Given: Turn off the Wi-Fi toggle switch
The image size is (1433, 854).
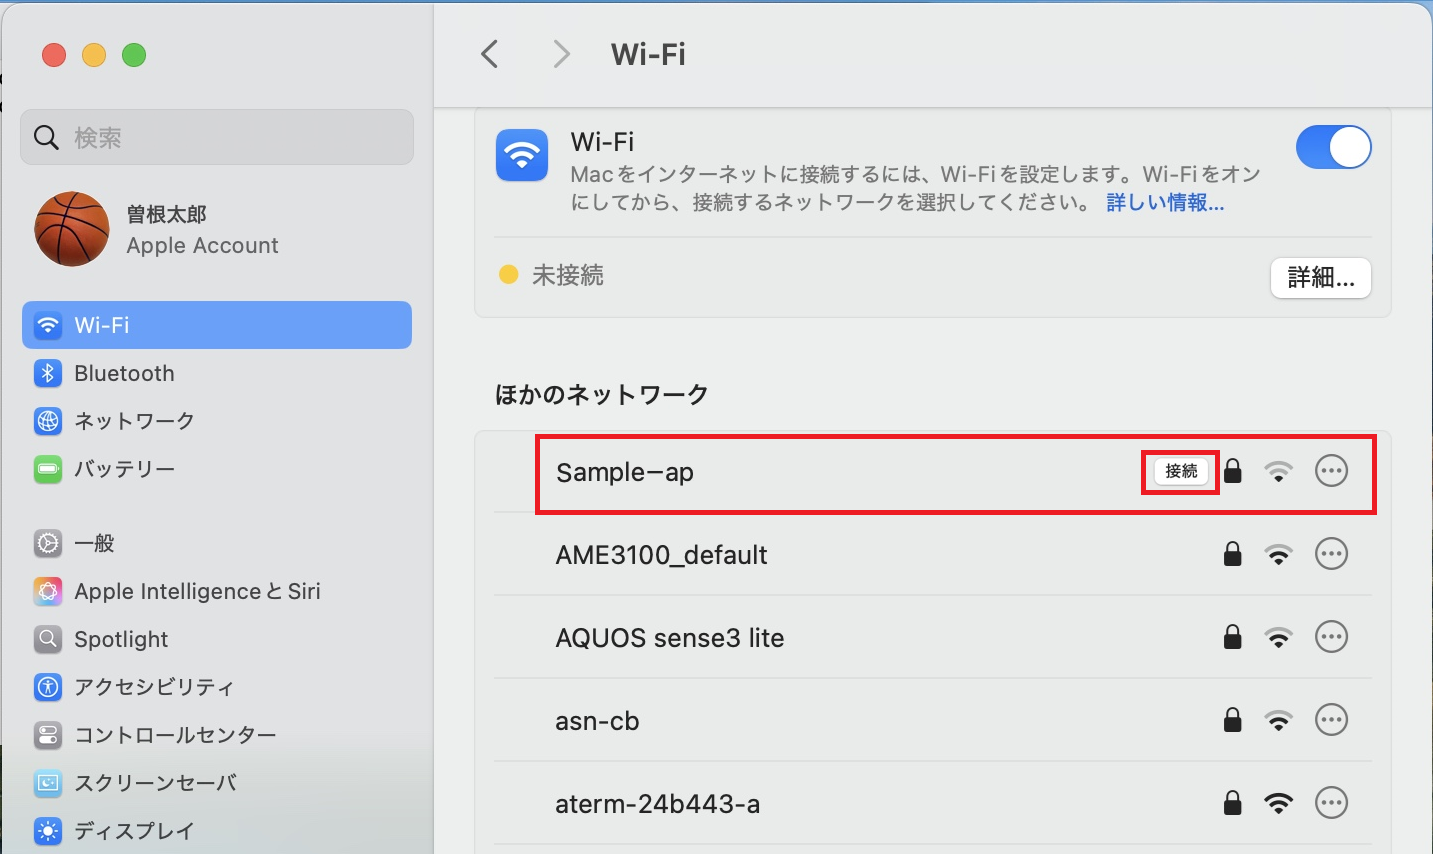Looking at the screenshot, I should [1333, 148].
